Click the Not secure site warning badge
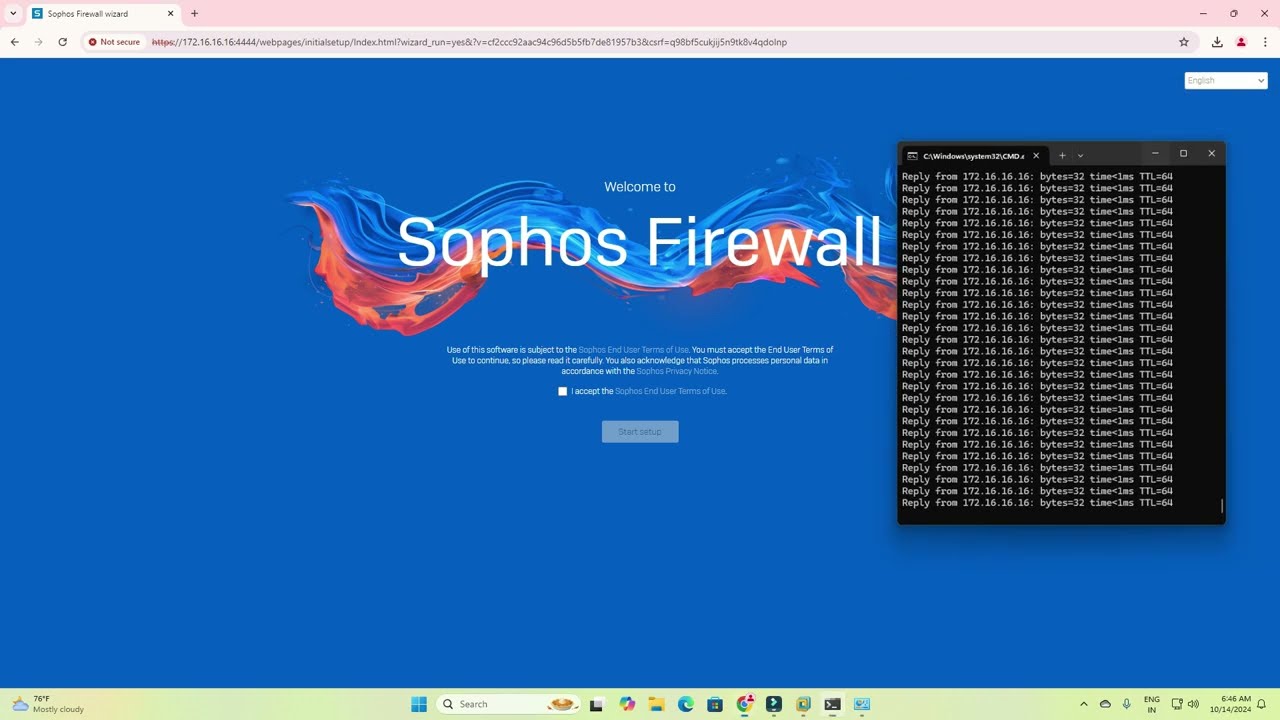This screenshot has height=720, width=1280. click(114, 42)
